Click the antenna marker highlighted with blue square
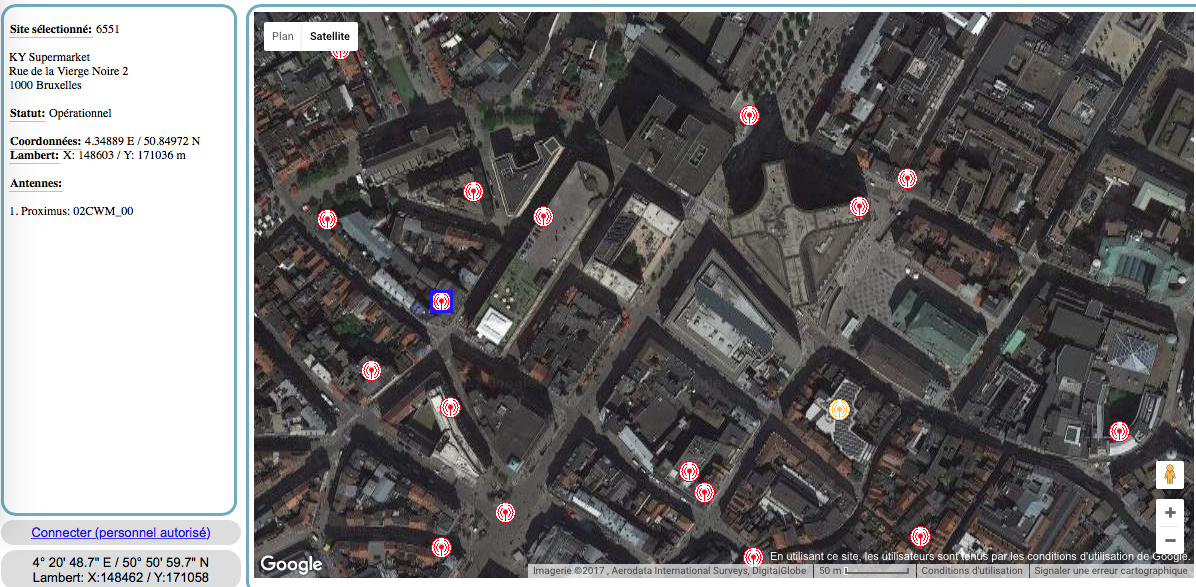The image size is (1196, 587). click(x=441, y=302)
